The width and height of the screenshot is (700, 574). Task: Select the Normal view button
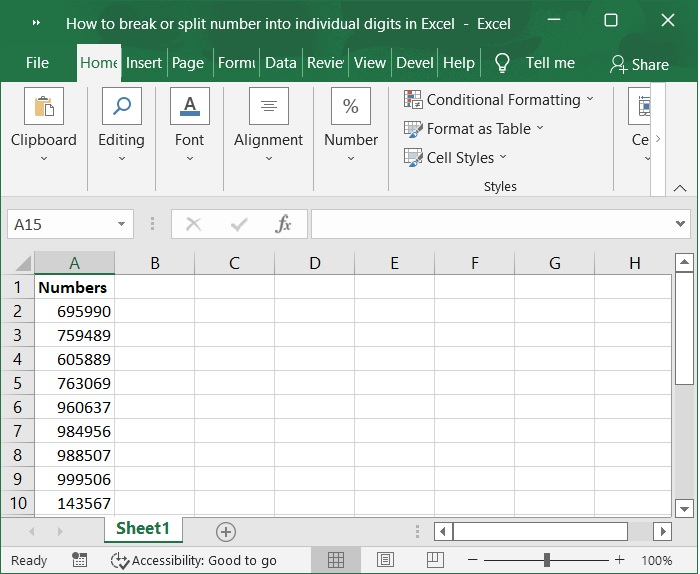pos(336,560)
